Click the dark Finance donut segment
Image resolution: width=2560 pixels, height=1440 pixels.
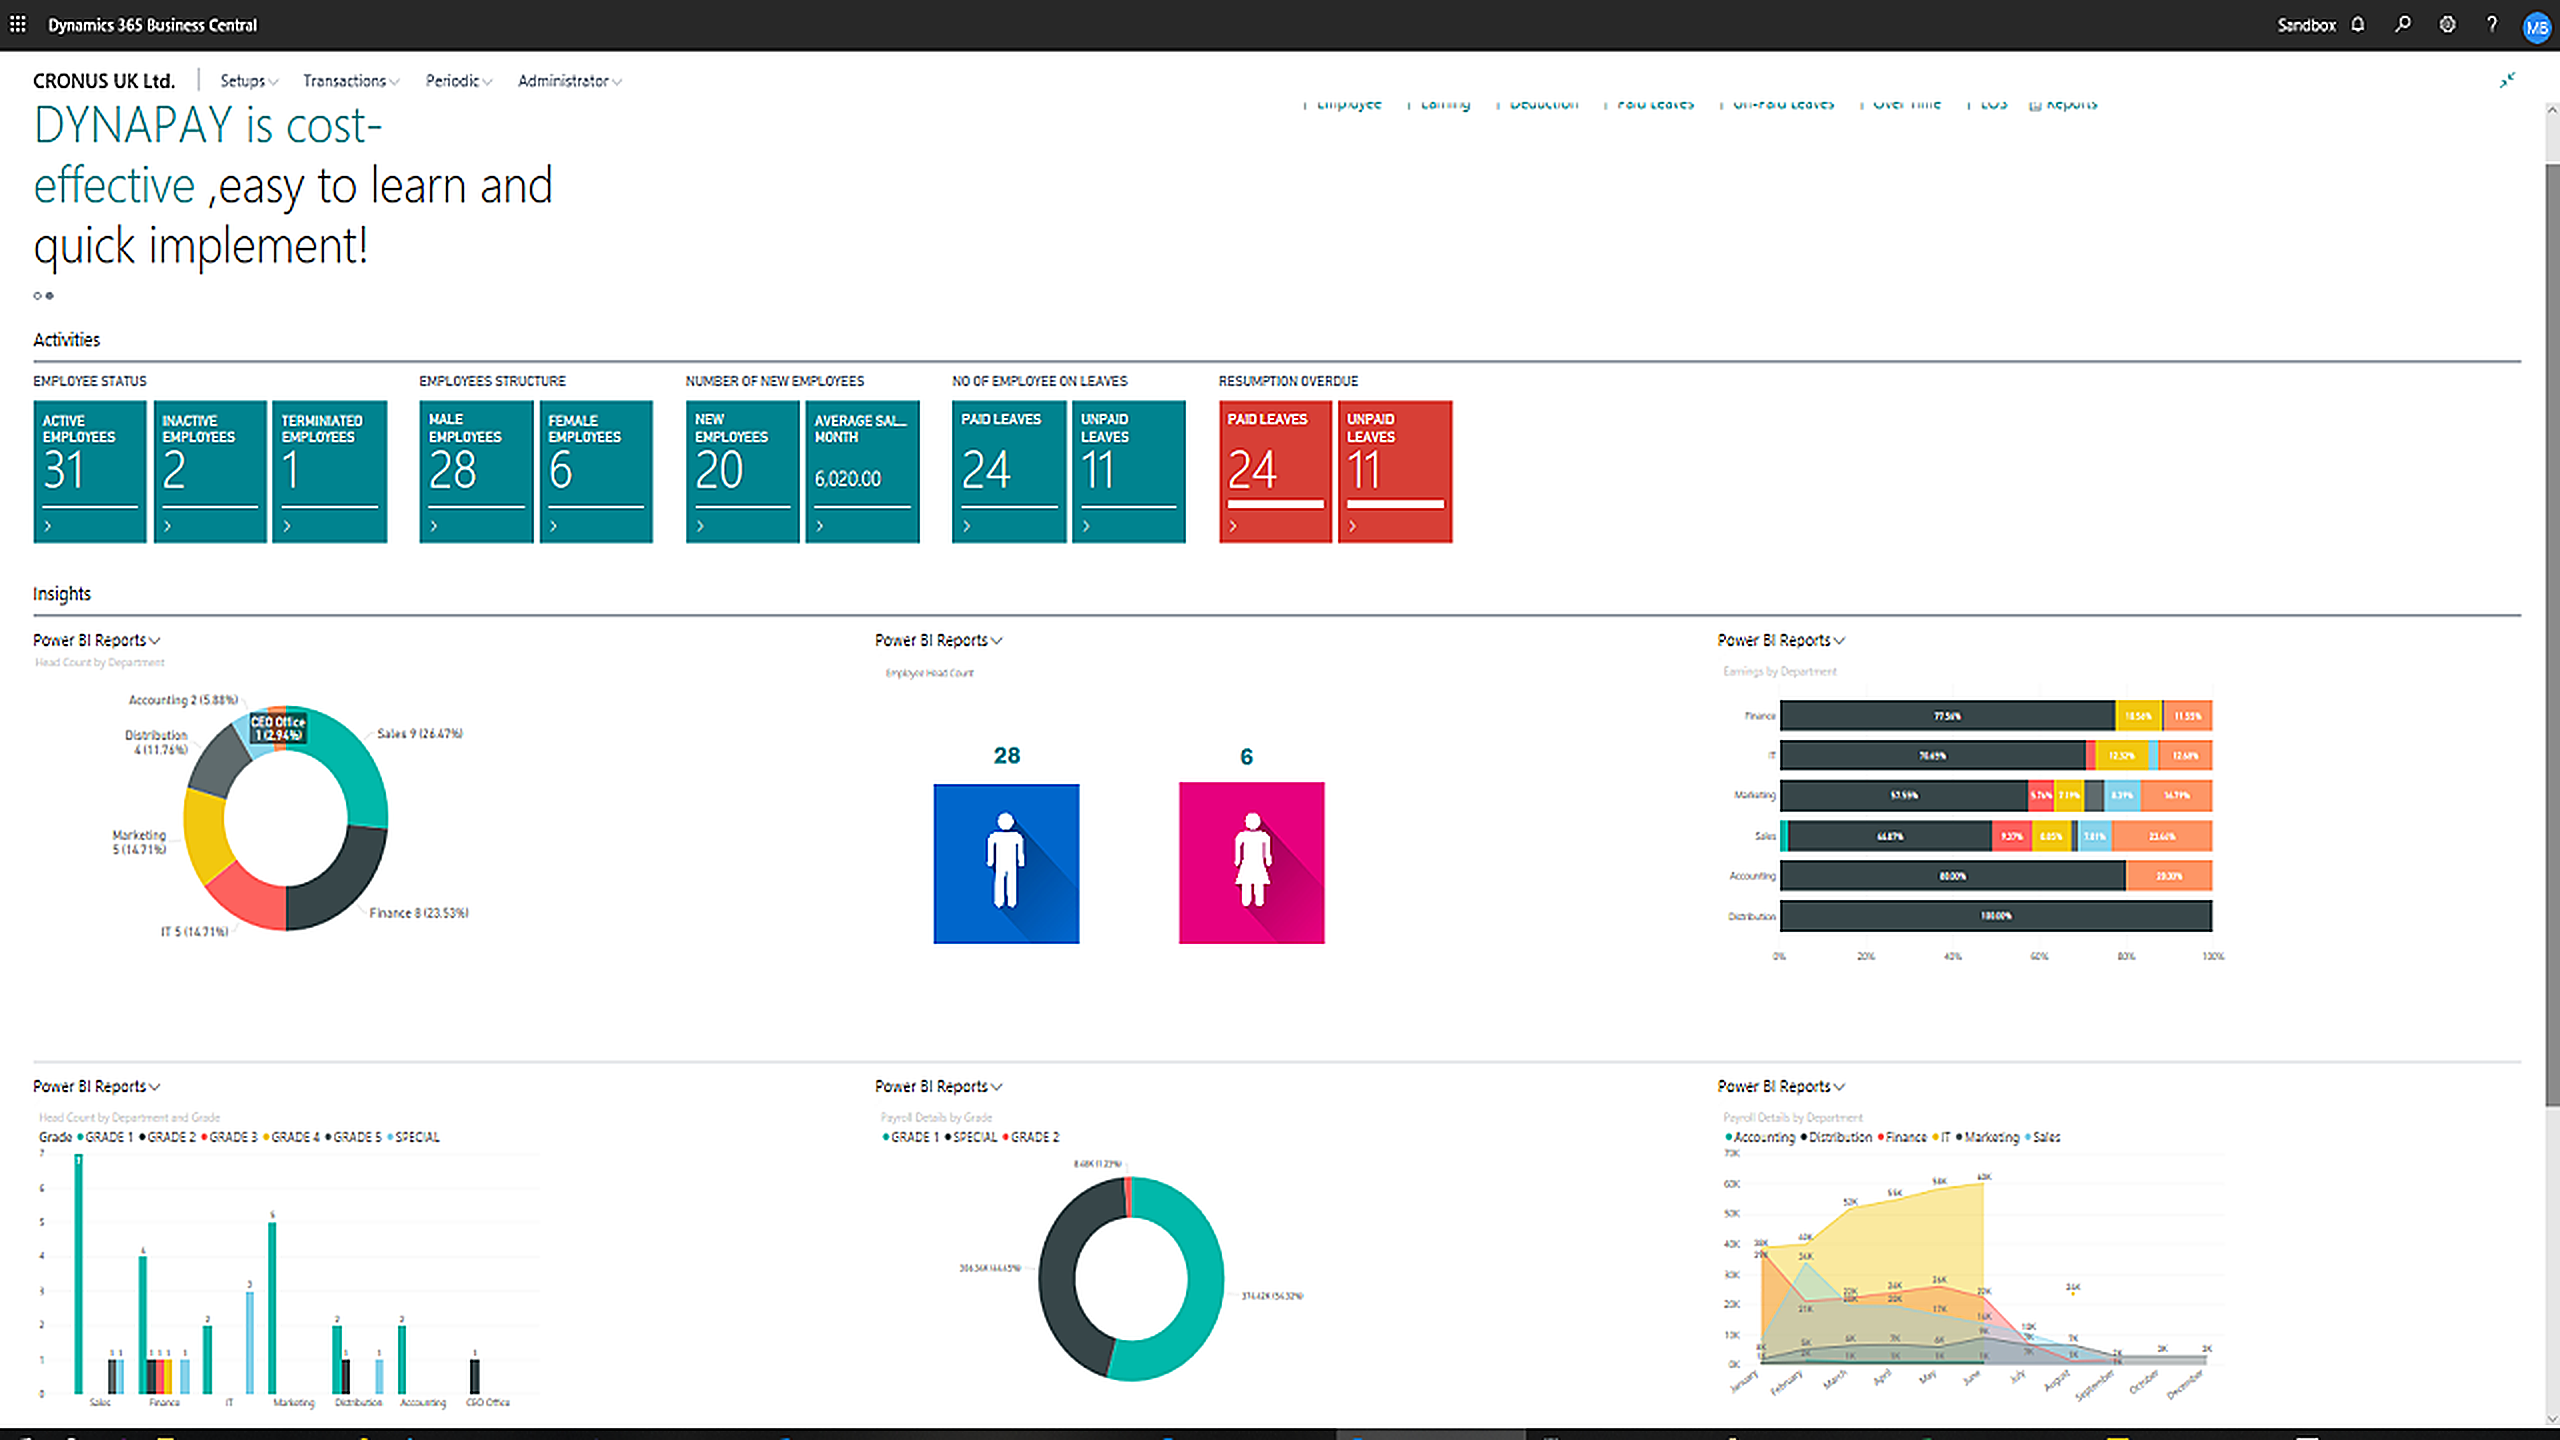(x=345, y=880)
